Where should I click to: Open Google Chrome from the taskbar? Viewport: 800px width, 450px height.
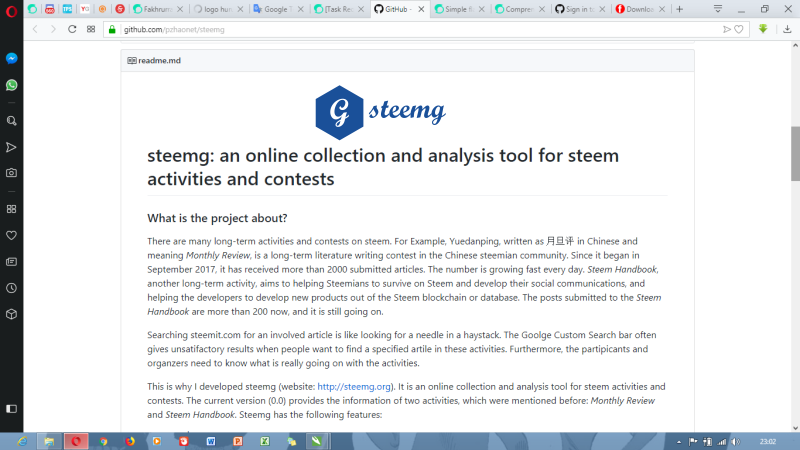tap(103, 441)
